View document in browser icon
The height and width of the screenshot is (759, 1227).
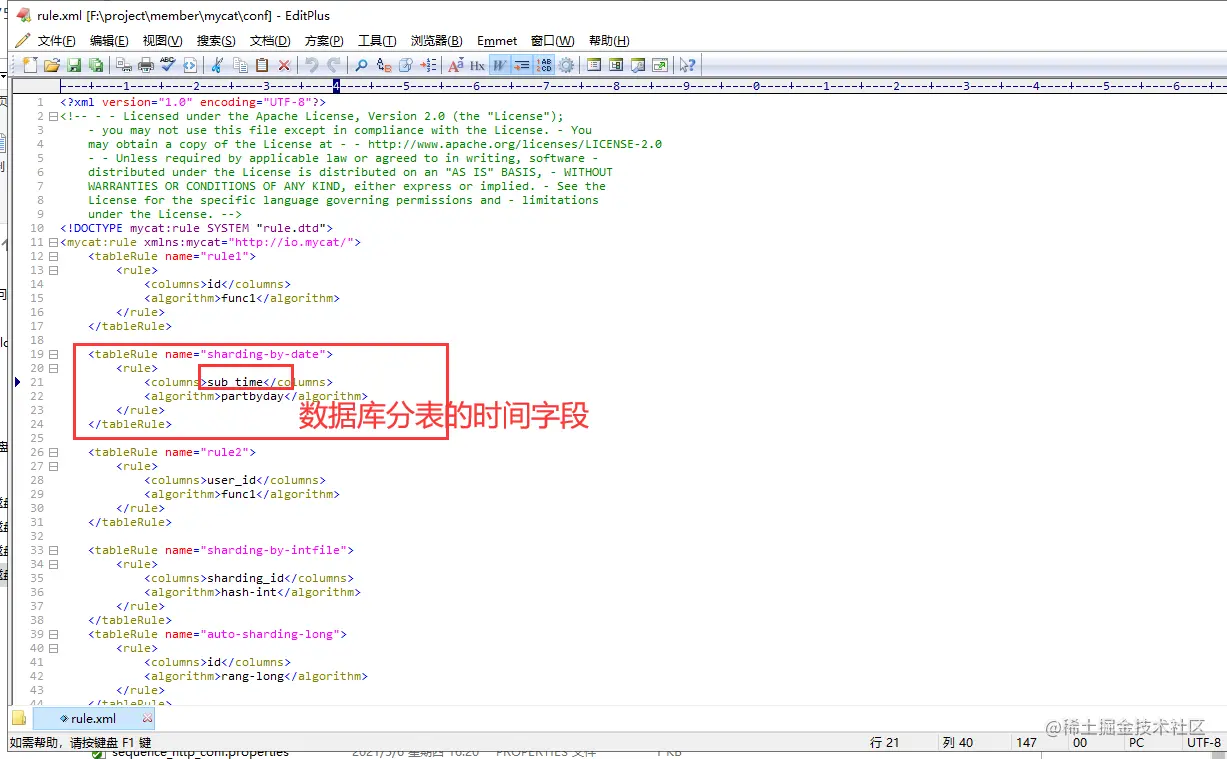coord(190,65)
